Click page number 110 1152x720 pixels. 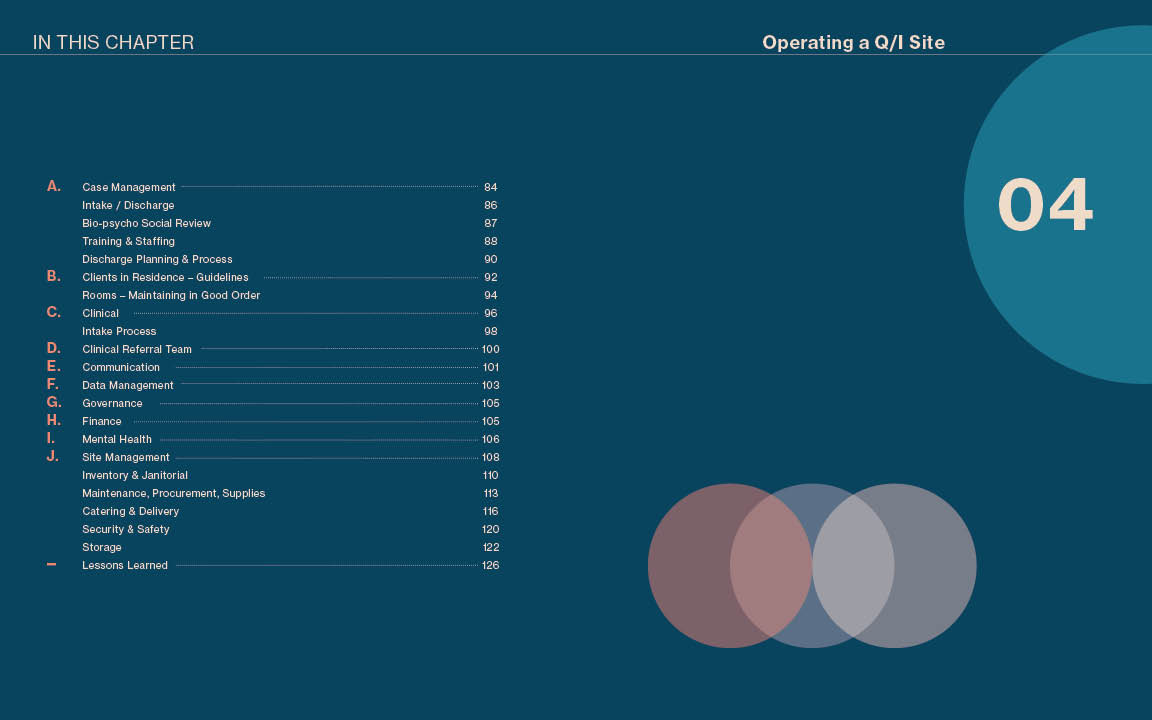click(x=491, y=475)
